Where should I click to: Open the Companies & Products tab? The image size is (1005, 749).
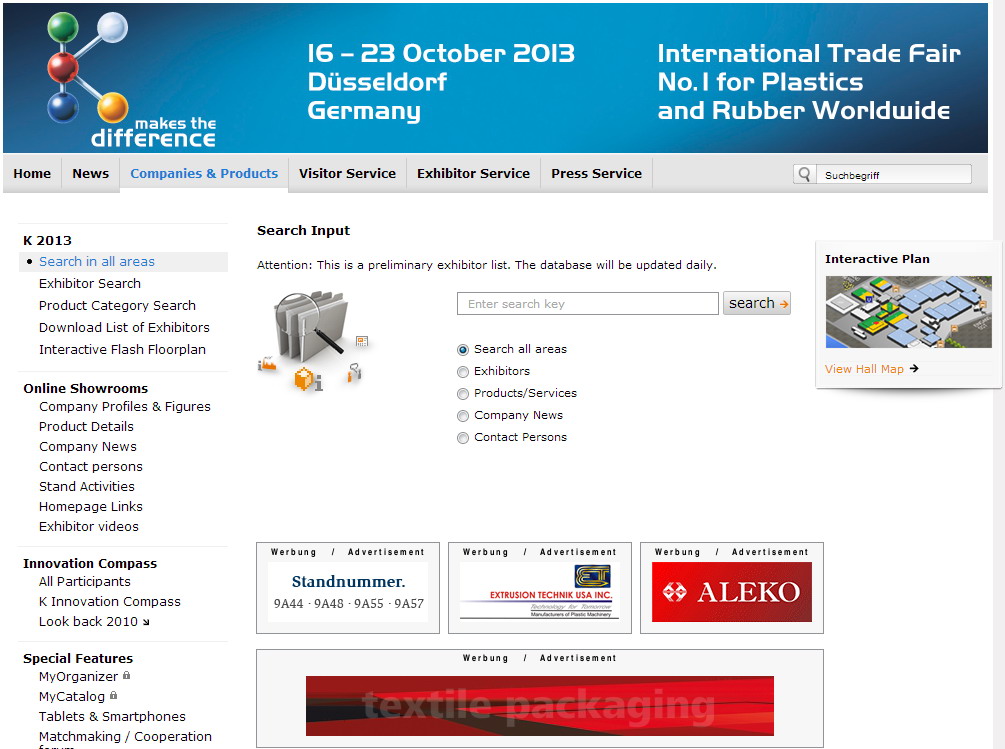(x=204, y=173)
